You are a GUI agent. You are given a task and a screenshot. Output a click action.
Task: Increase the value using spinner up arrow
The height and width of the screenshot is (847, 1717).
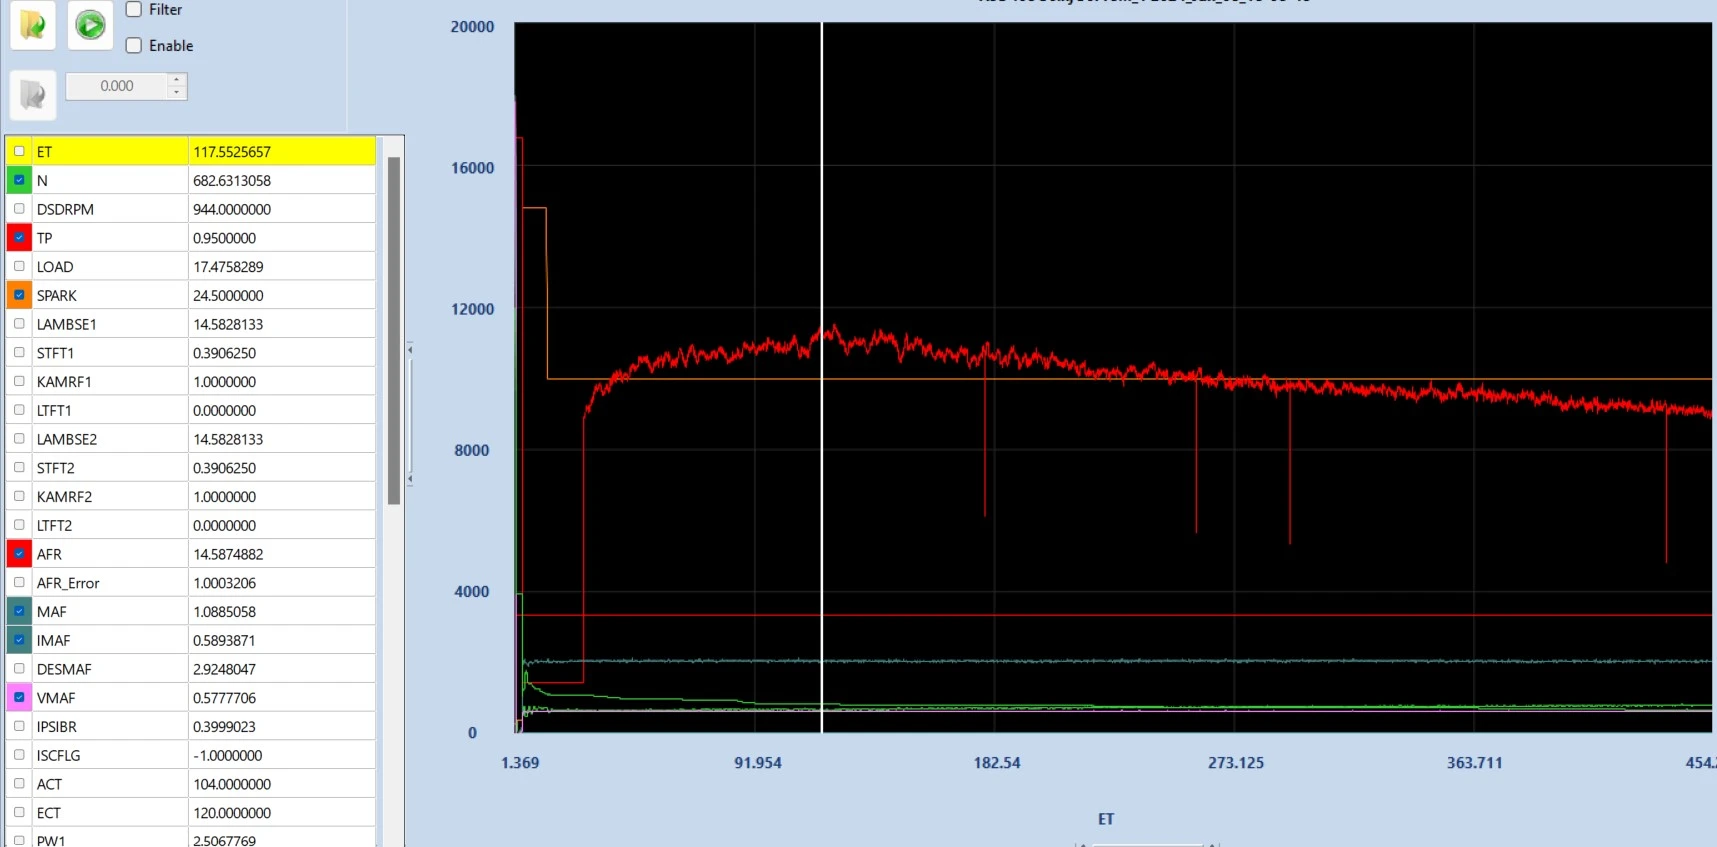[177, 80]
